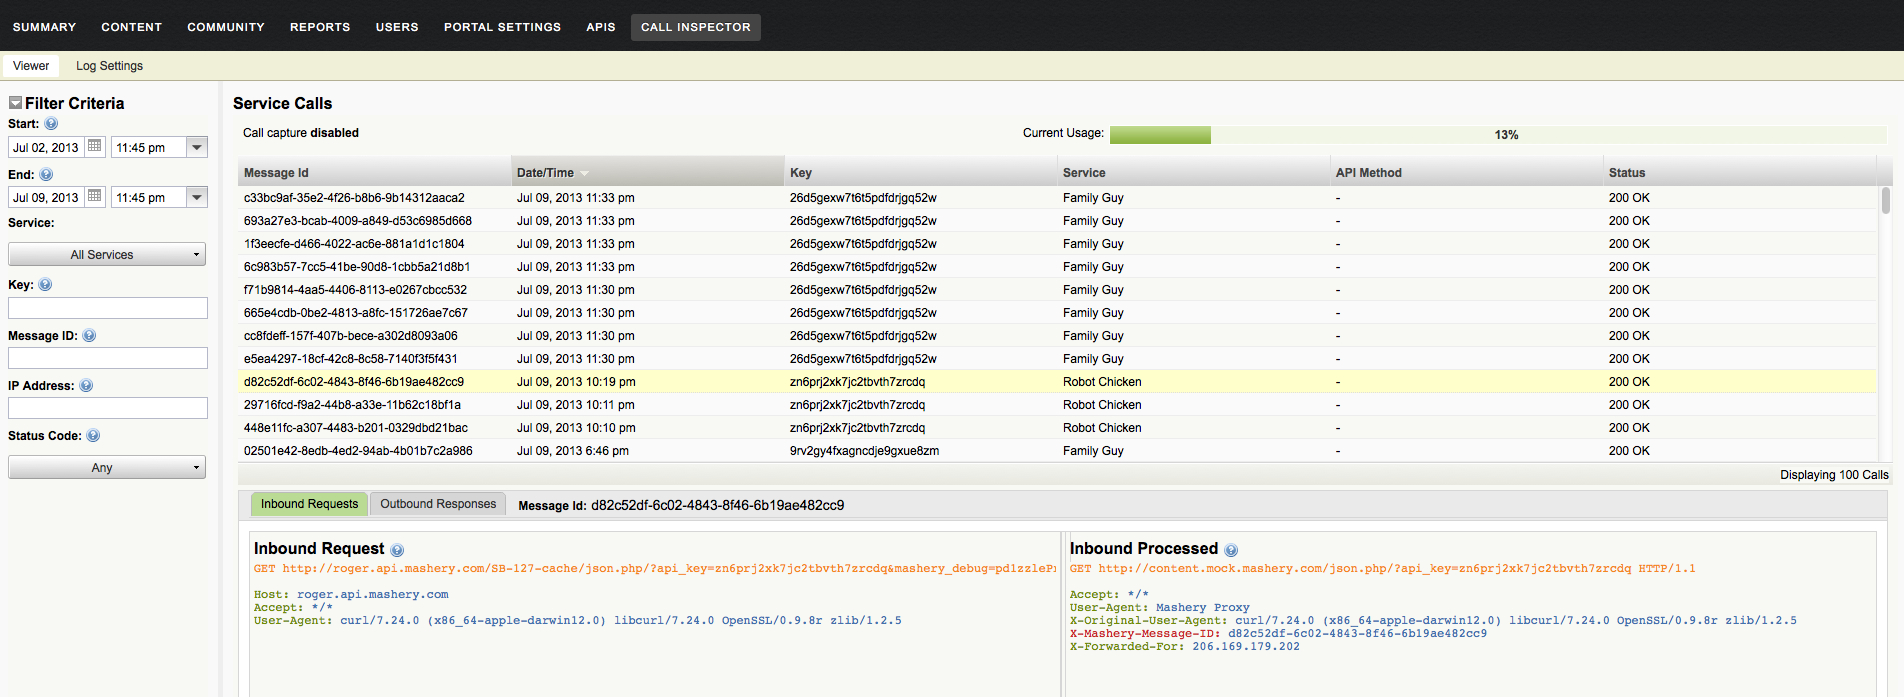Click the Start time field

(149, 147)
